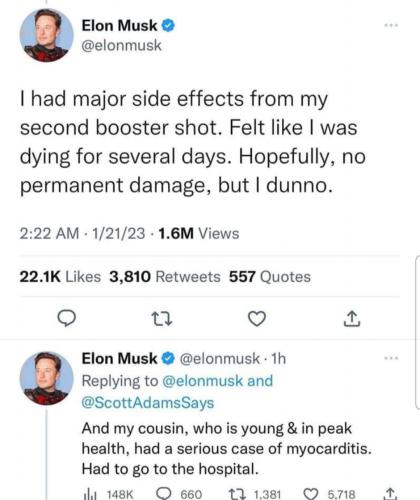View the 3,810 Retweets list
Screen dimensions: 420x500
(165, 277)
